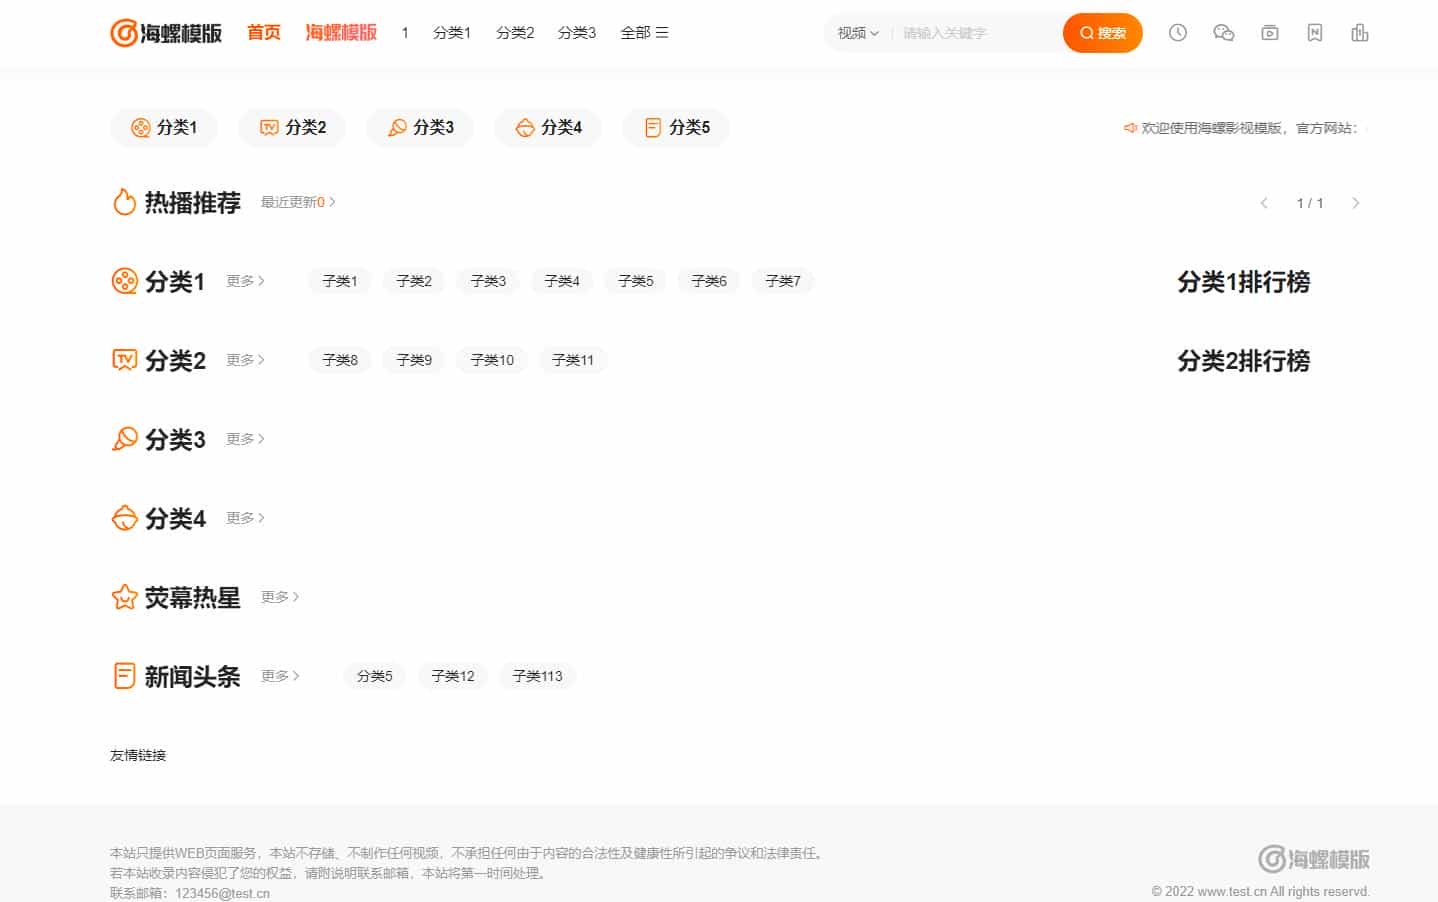Go to previous page of 热播推荐
Image resolution: width=1438 pixels, height=902 pixels.
pos(1264,203)
